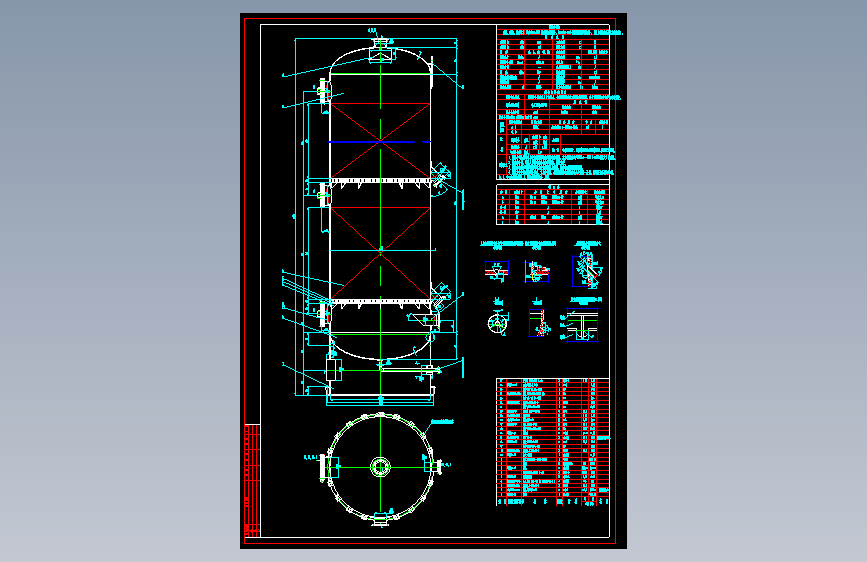Click the design data table at top right
This screenshot has width=867, height=562.
pyautogui.click(x=553, y=102)
